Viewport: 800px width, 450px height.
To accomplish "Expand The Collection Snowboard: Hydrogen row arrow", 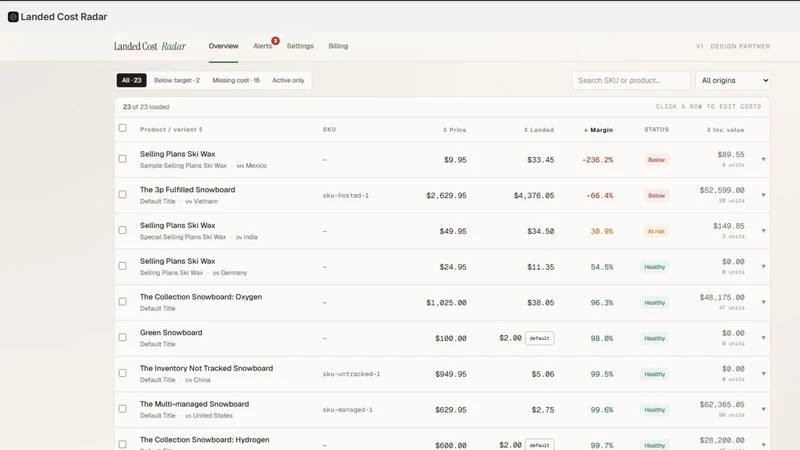I will [763, 445].
